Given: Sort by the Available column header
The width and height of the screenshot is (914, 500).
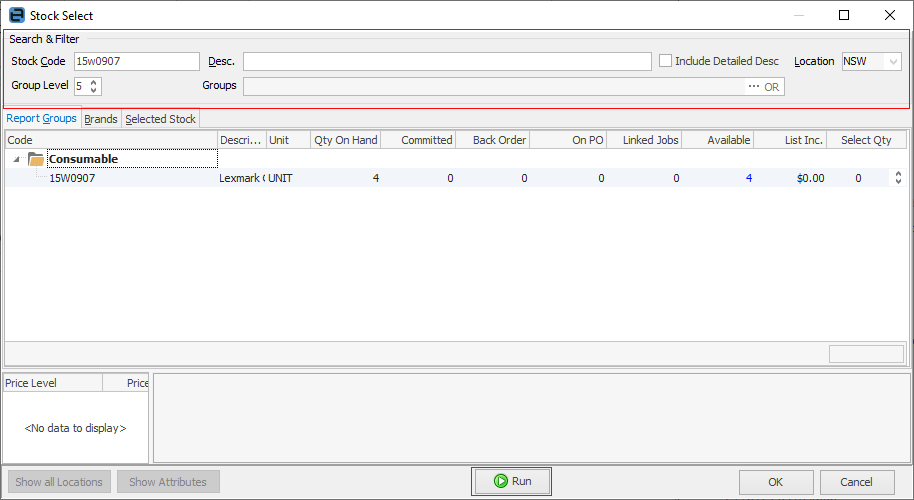Looking at the screenshot, I should (x=718, y=140).
